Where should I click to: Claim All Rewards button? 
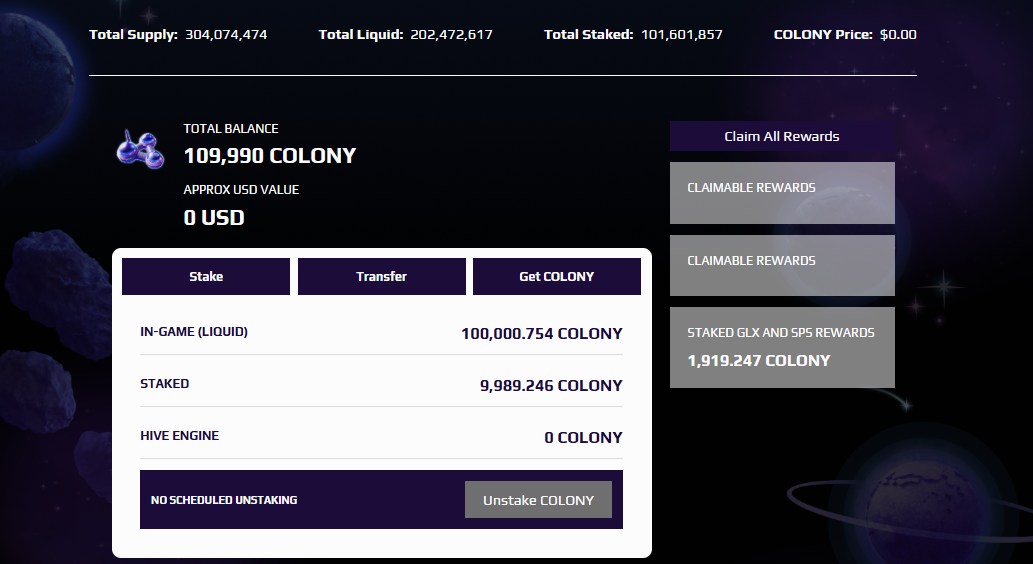[x=782, y=136]
